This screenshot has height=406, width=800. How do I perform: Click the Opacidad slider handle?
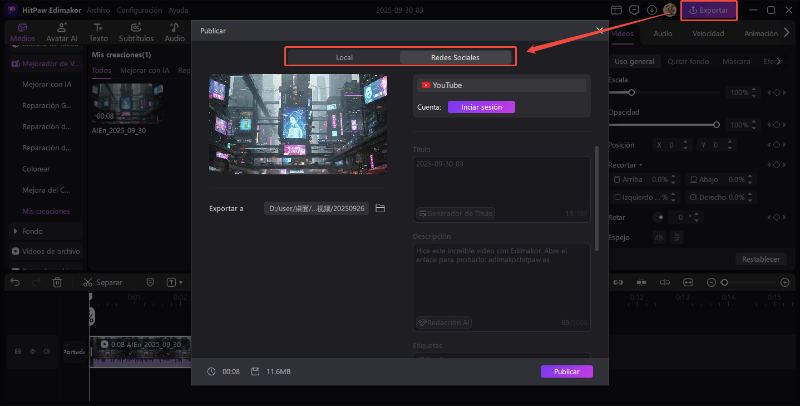point(716,125)
